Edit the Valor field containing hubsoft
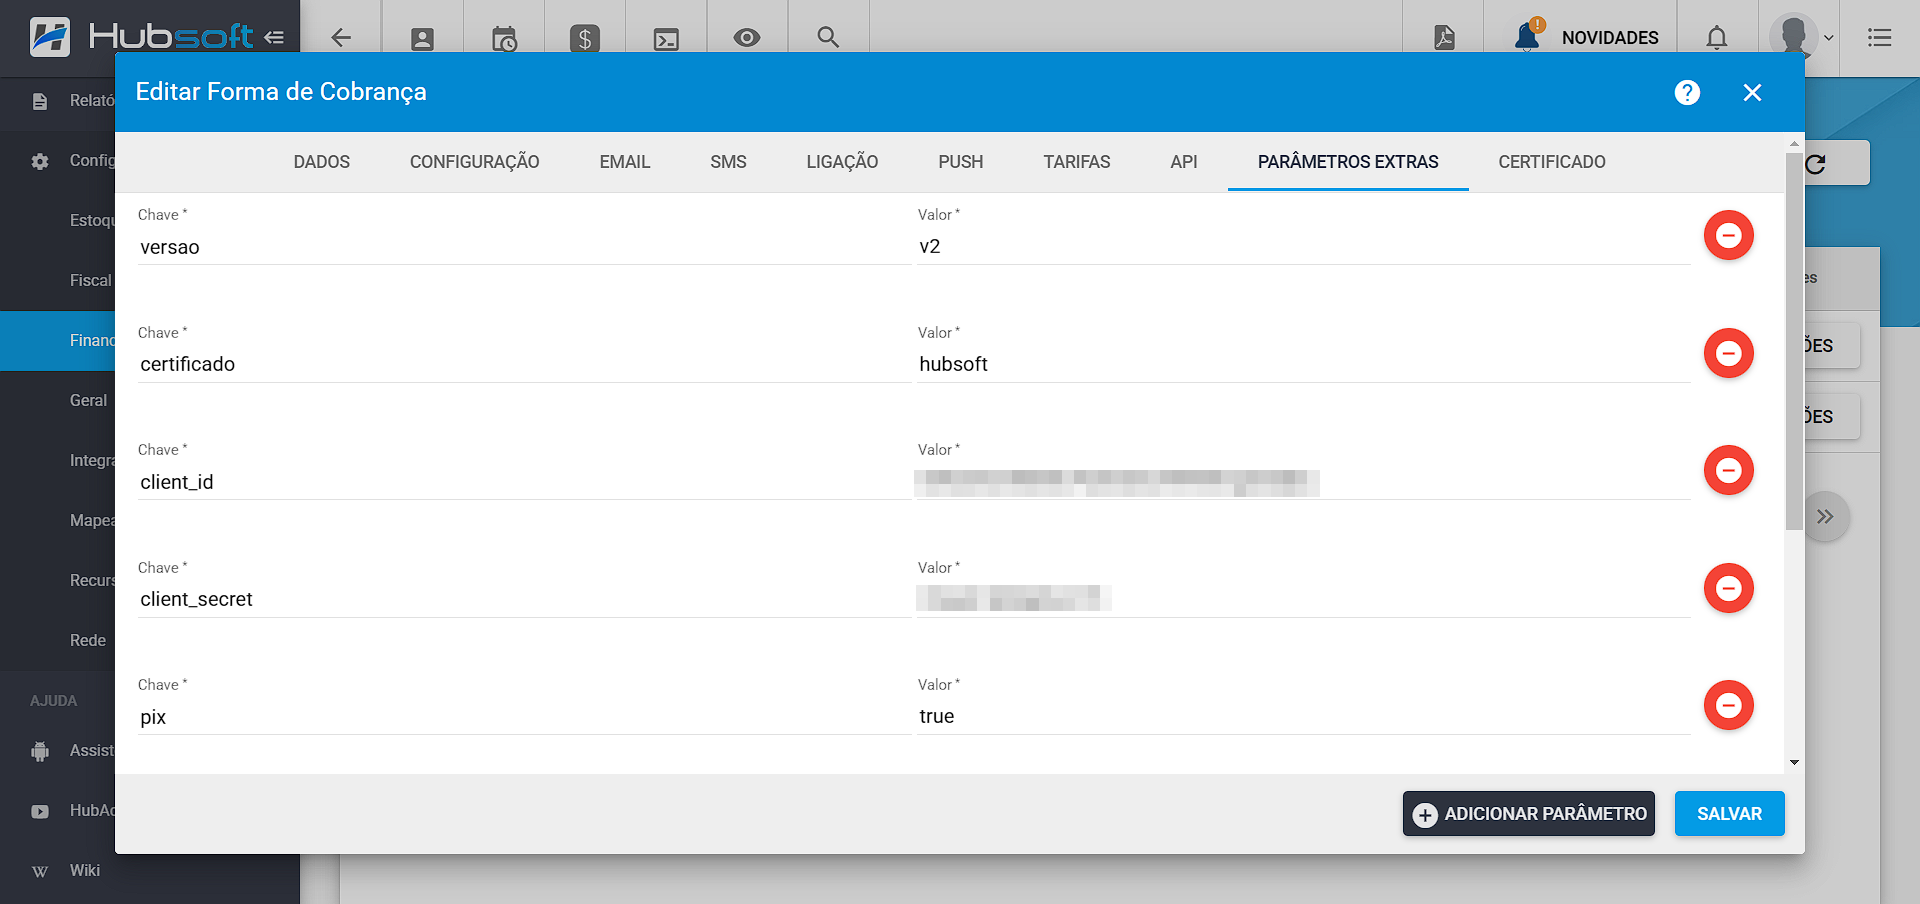Image resolution: width=1920 pixels, height=904 pixels. [x=1303, y=364]
